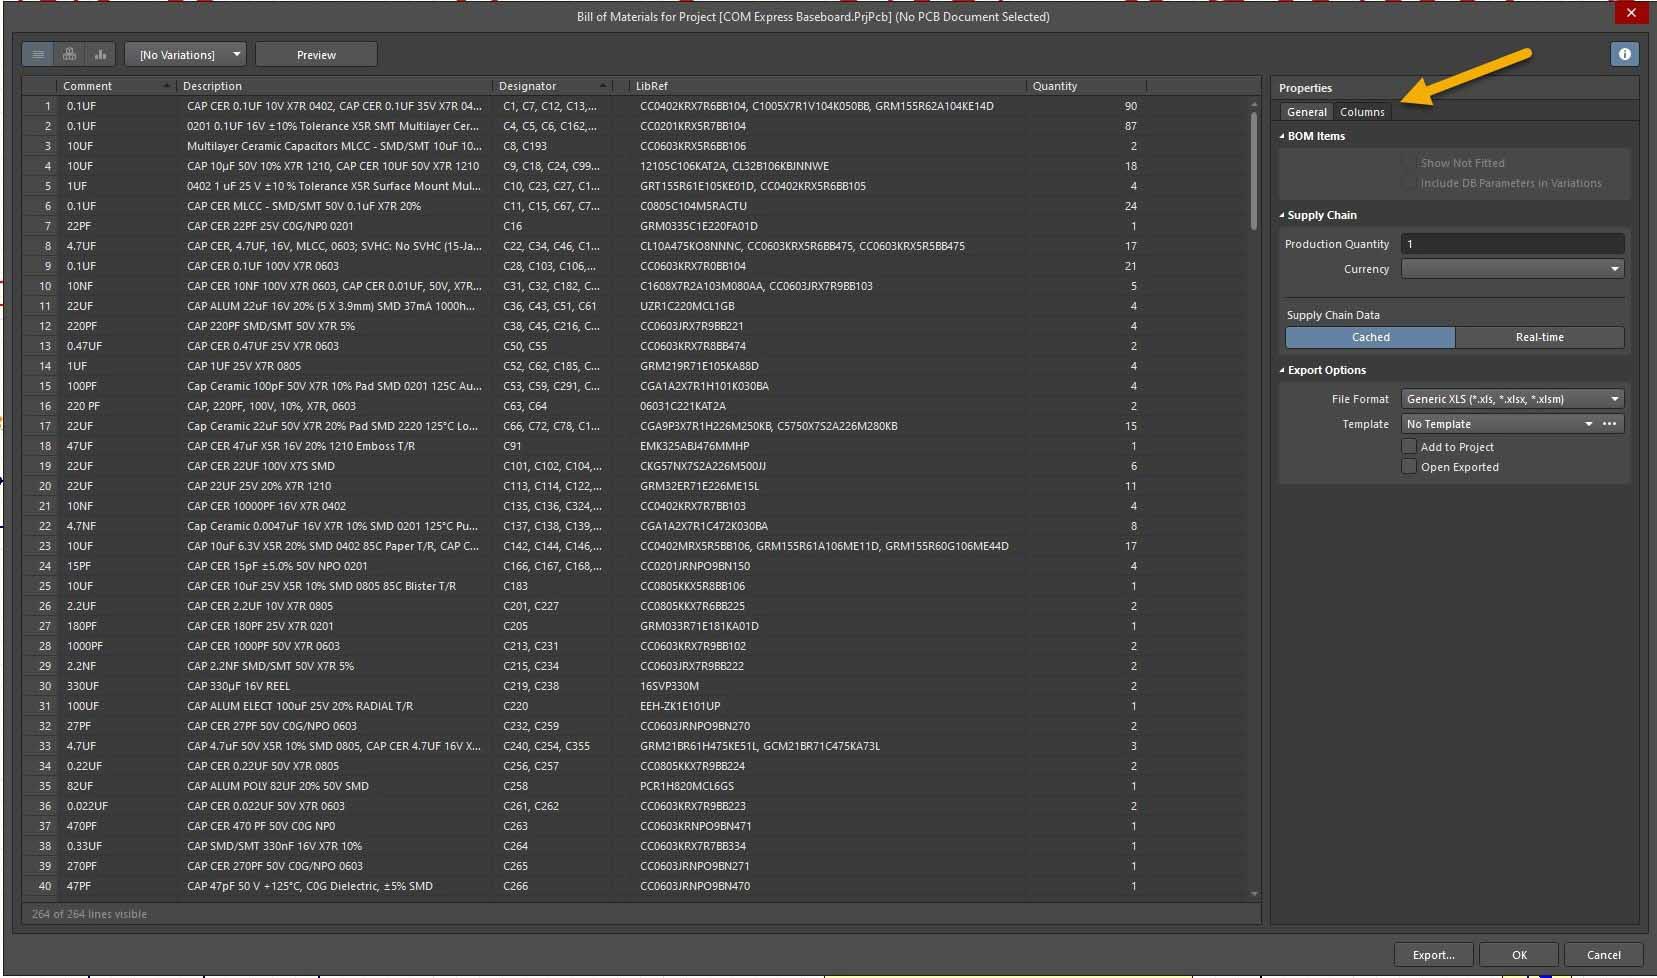The height and width of the screenshot is (978, 1657).
Task: Switch to the Columns tab
Action: (x=1362, y=112)
